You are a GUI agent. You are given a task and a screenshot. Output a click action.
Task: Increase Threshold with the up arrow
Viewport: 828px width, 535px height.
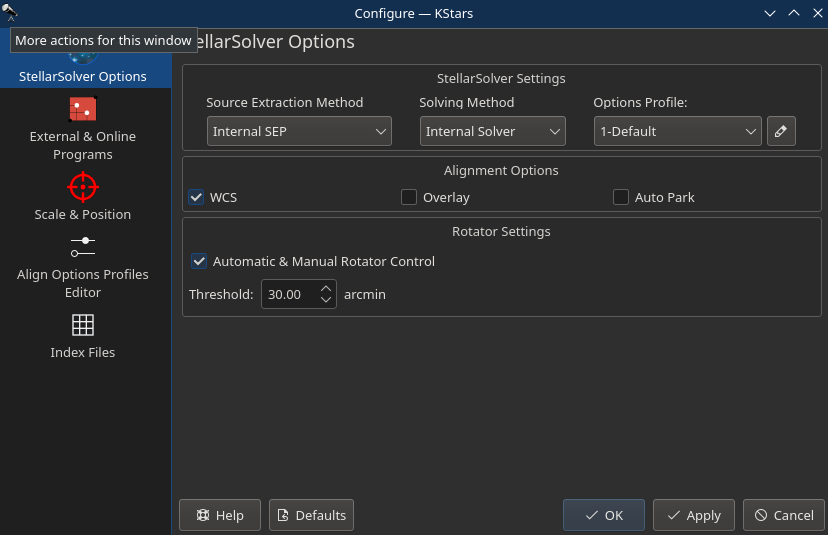click(326, 288)
